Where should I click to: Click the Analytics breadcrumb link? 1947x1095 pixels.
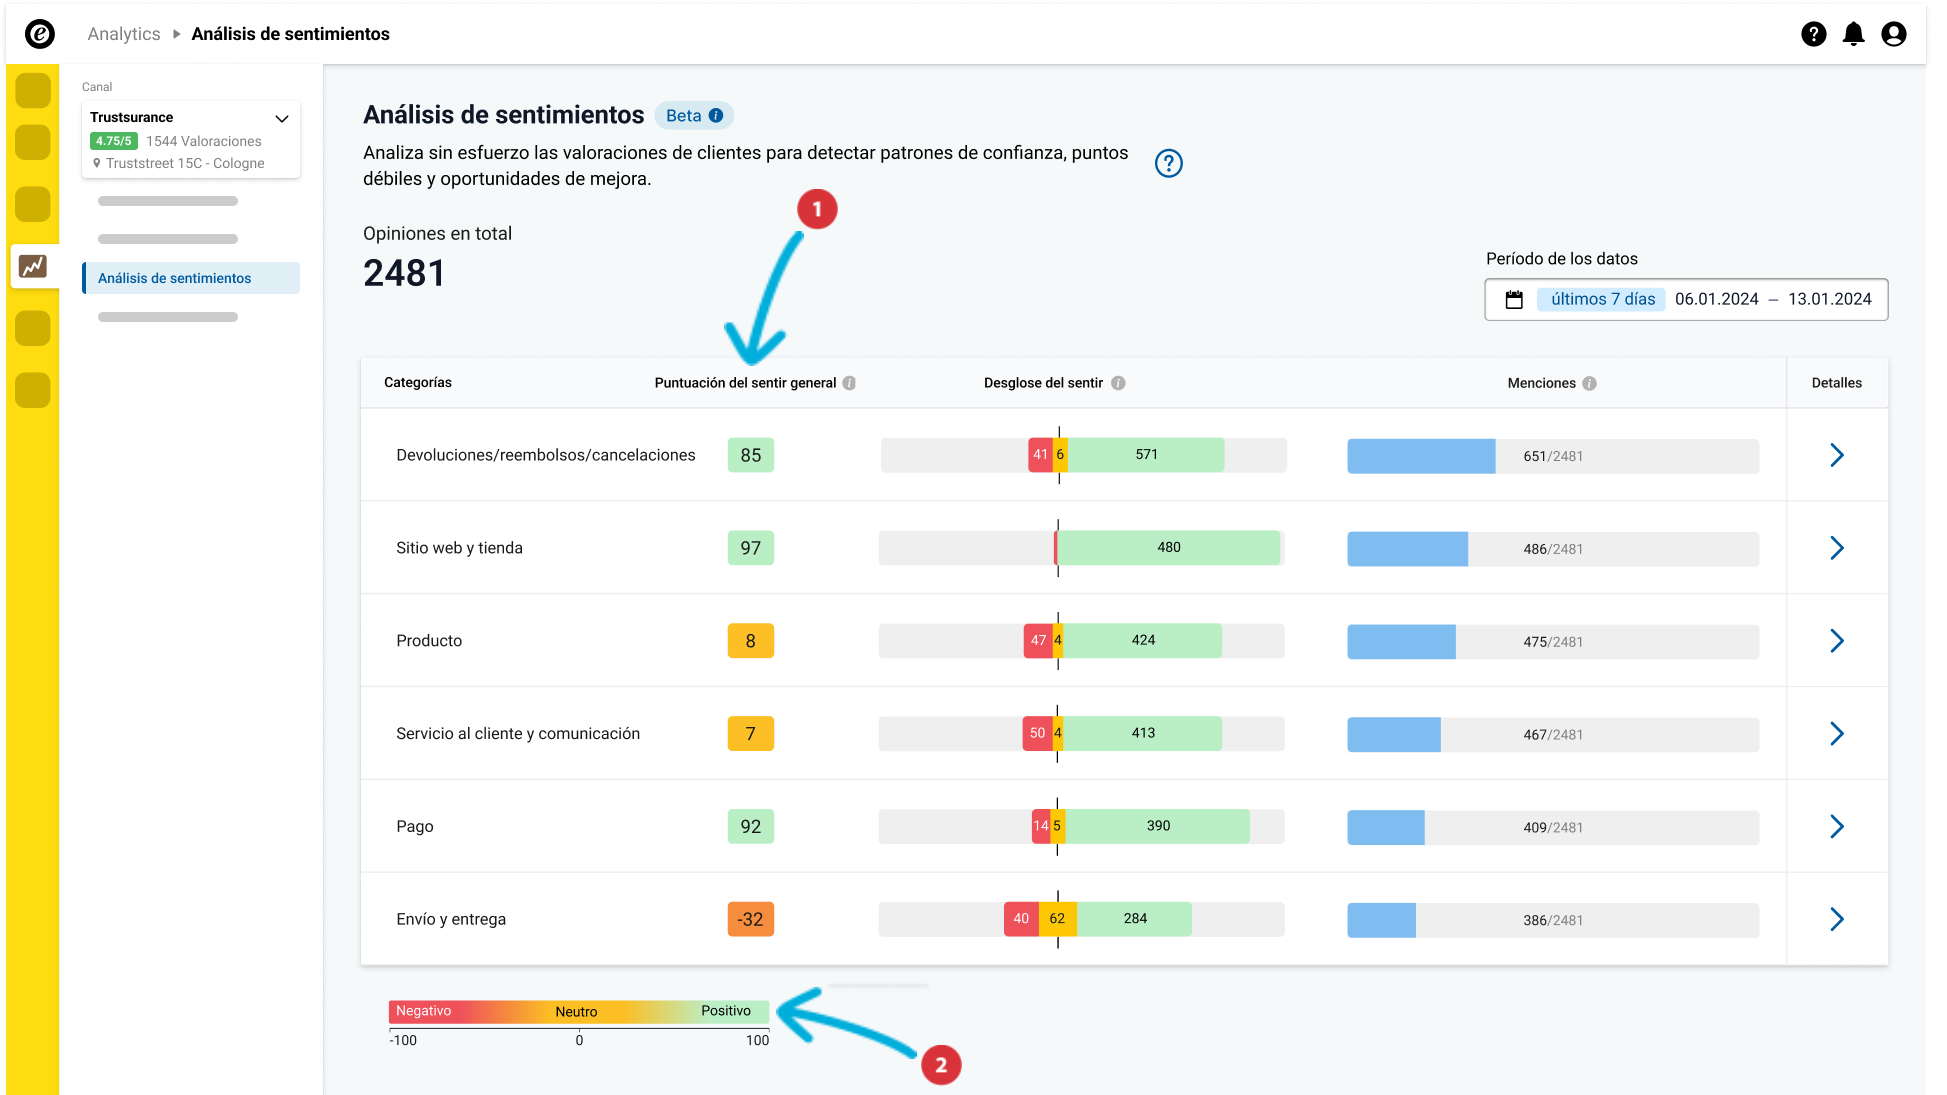(124, 34)
